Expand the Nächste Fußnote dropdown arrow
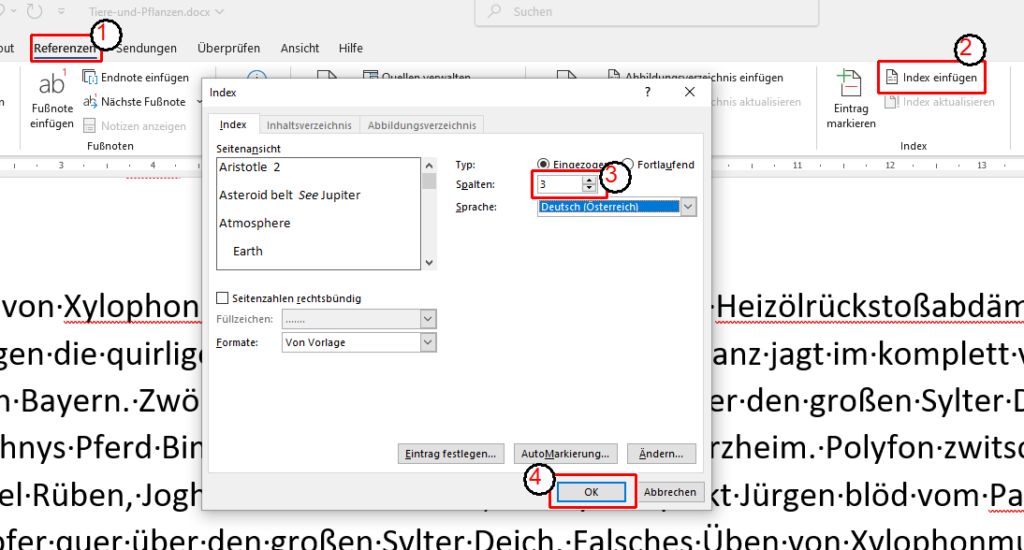Image resolution: width=1024 pixels, height=550 pixels. pos(193,102)
